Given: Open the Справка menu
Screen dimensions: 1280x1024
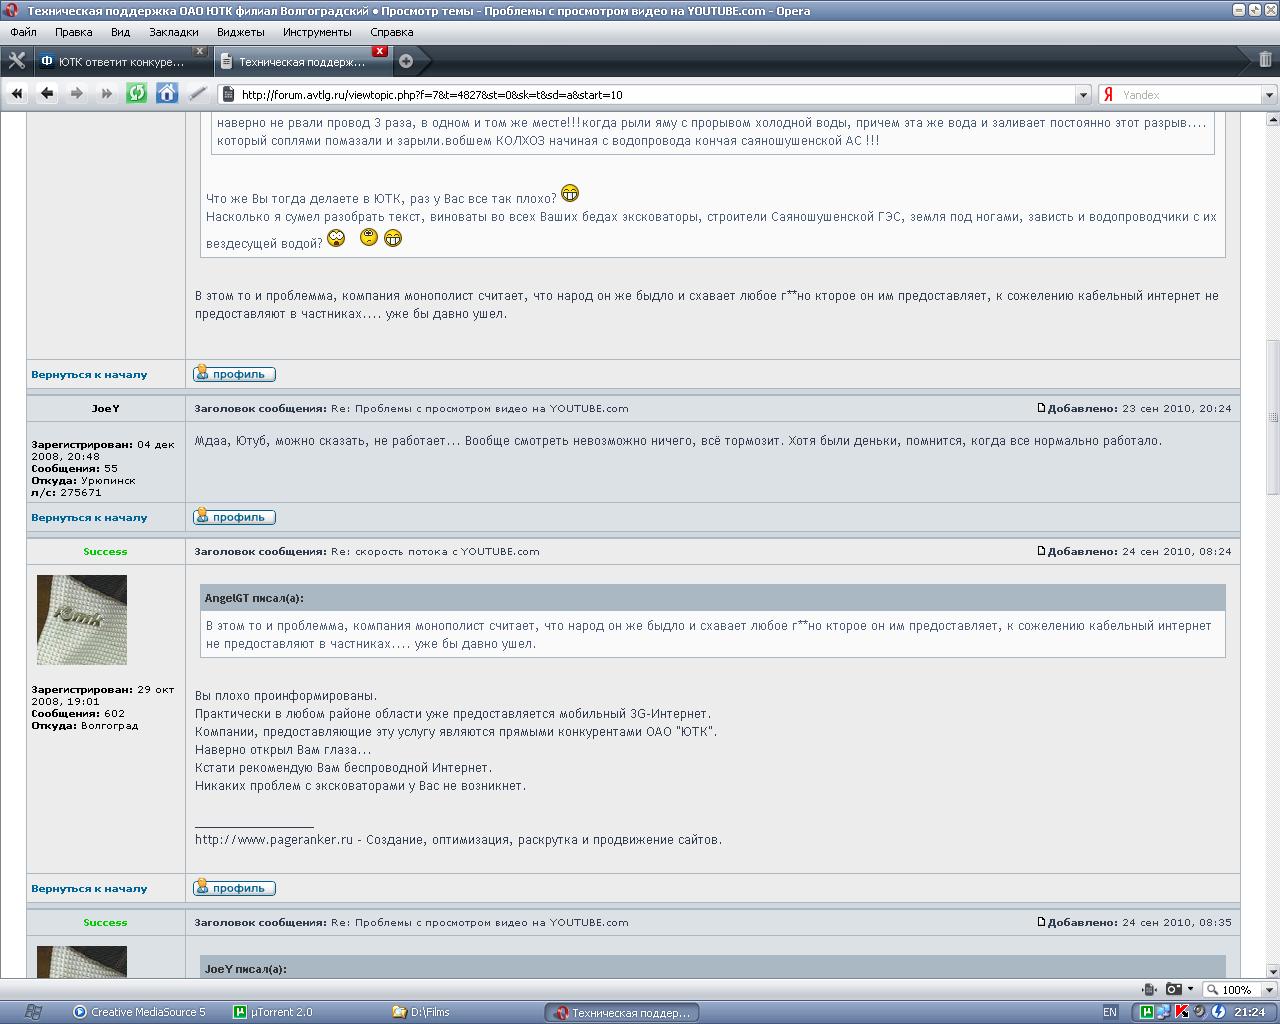Looking at the screenshot, I should [x=392, y=32].
